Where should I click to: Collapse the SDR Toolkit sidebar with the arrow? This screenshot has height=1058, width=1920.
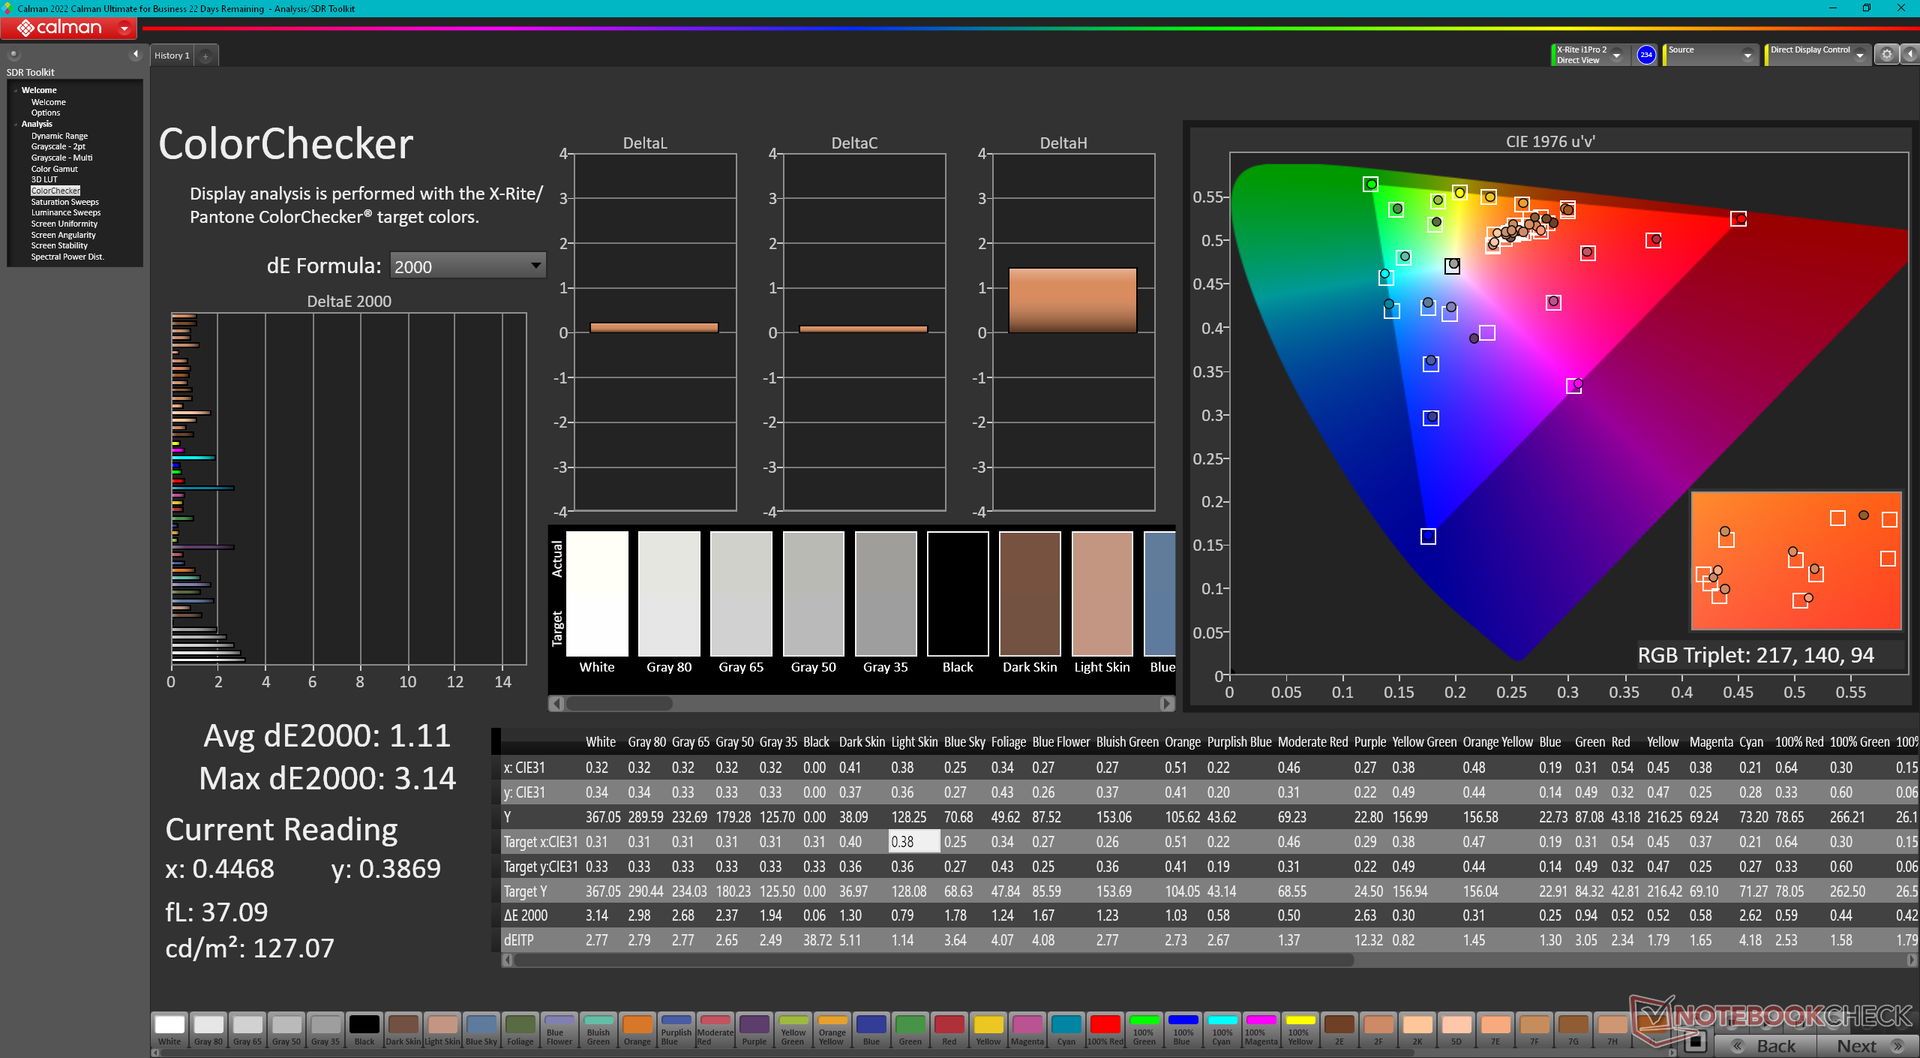[136, 55]
